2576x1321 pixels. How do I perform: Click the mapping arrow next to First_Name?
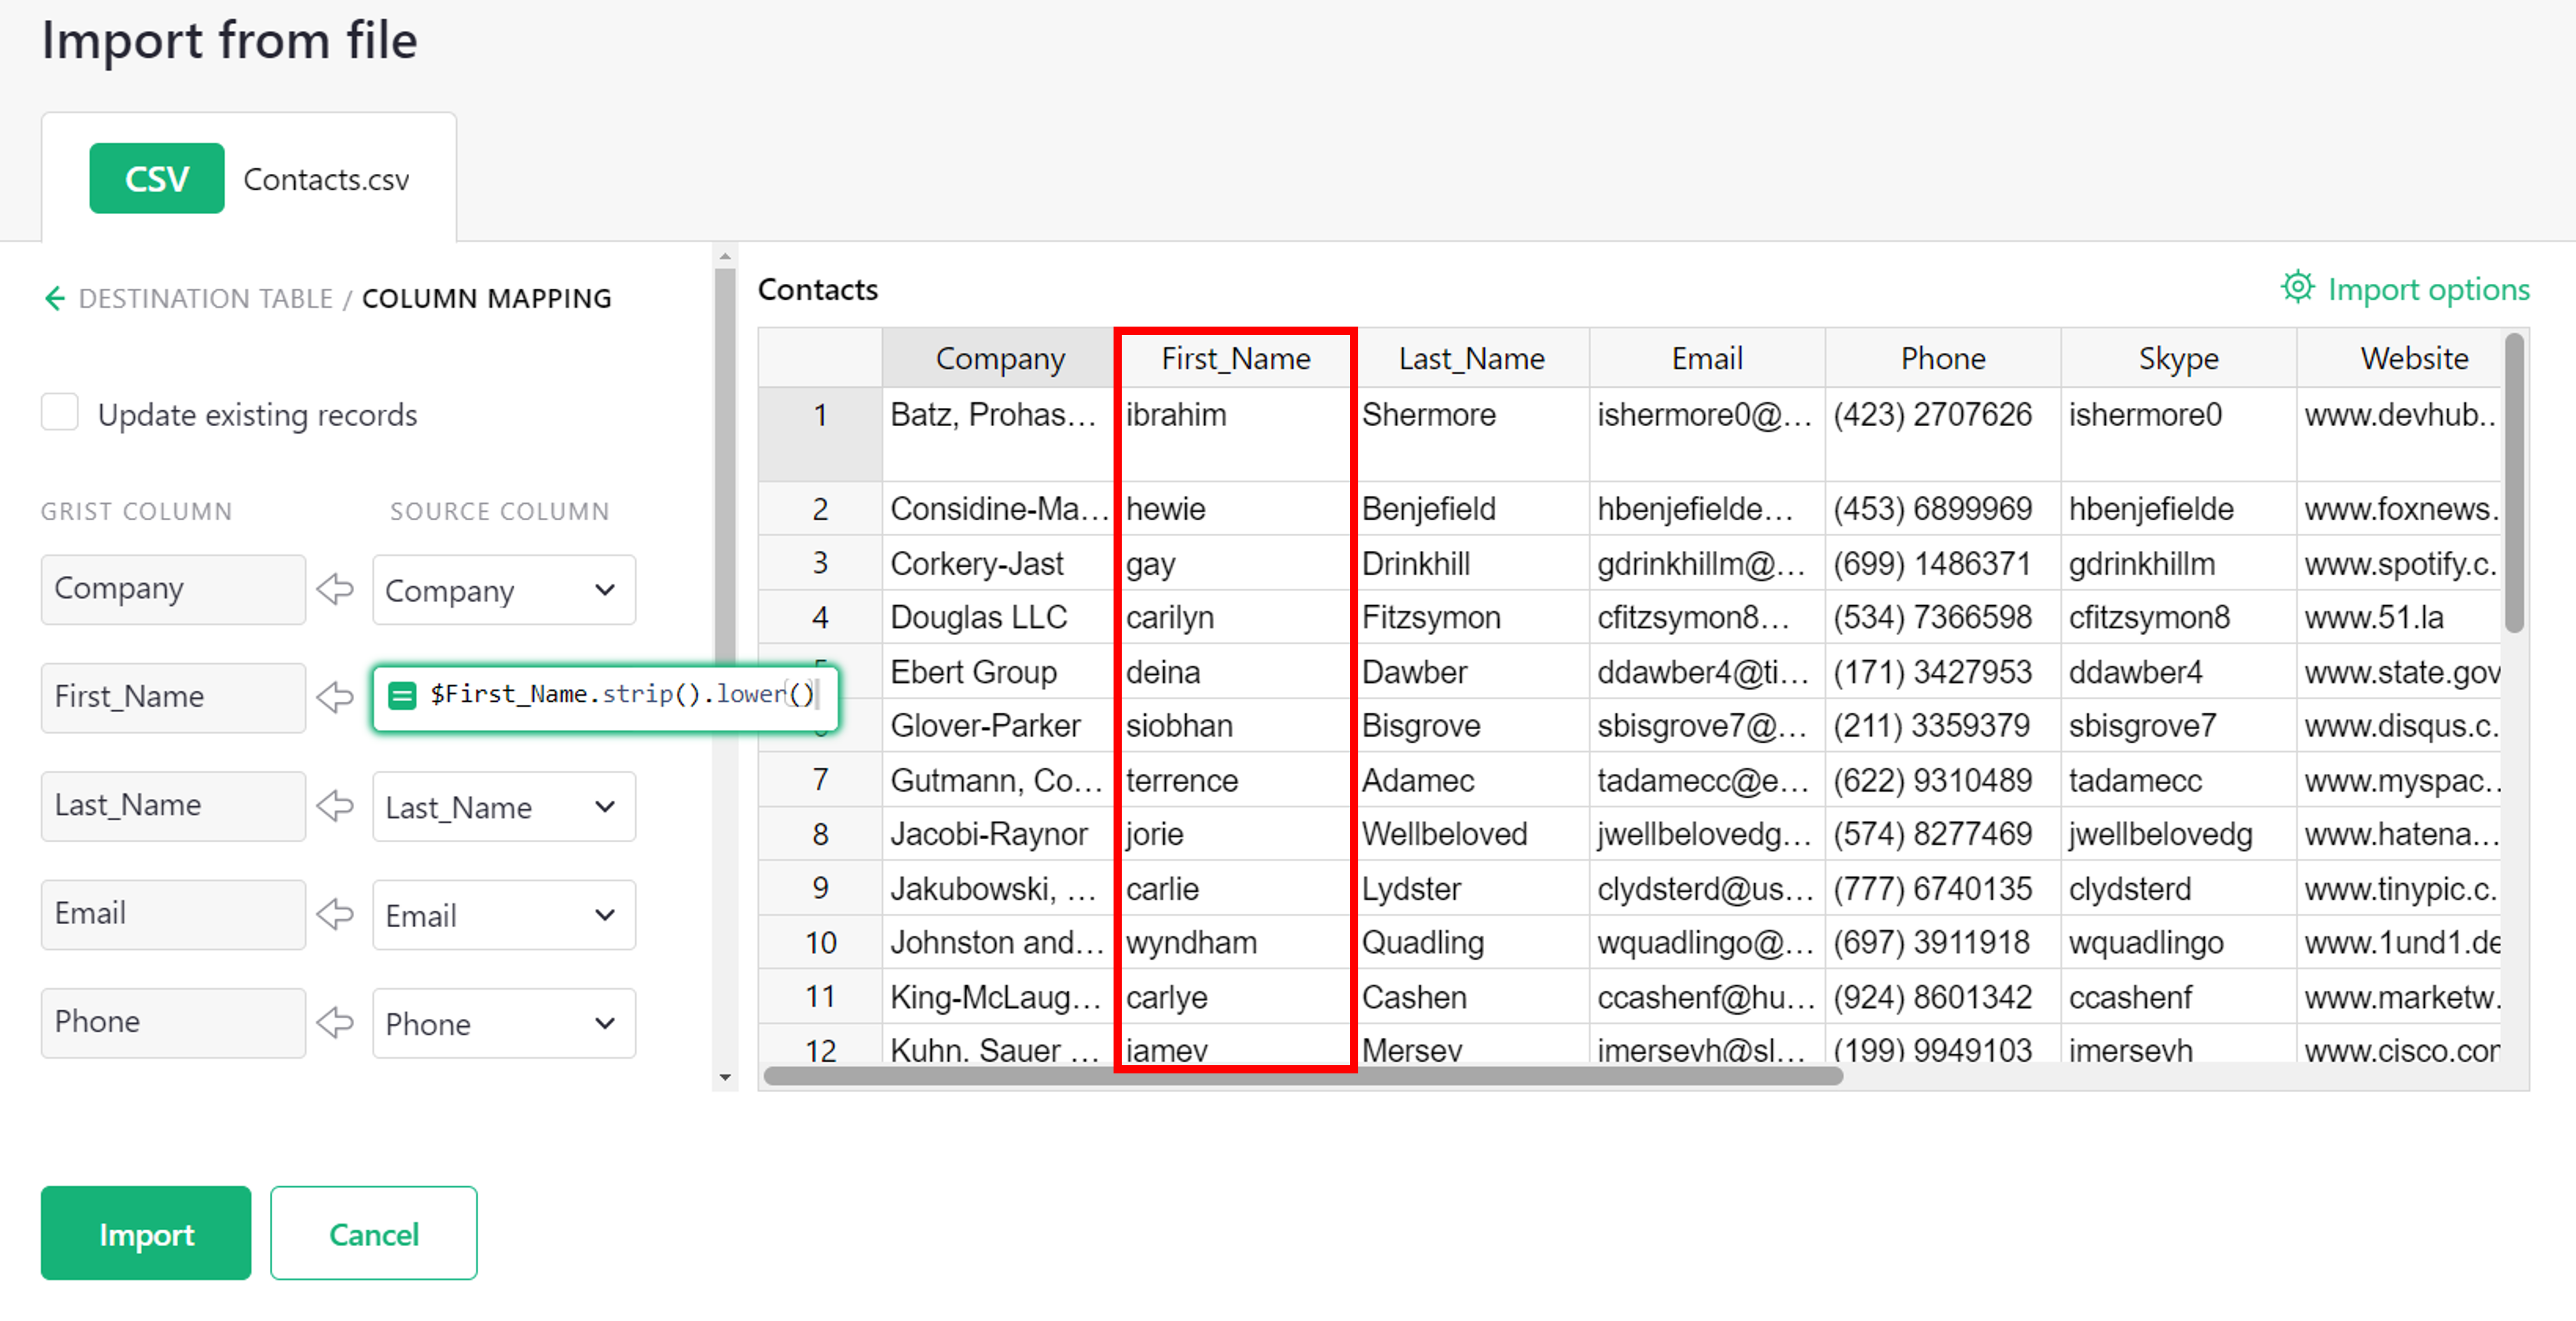coord(336,697)
